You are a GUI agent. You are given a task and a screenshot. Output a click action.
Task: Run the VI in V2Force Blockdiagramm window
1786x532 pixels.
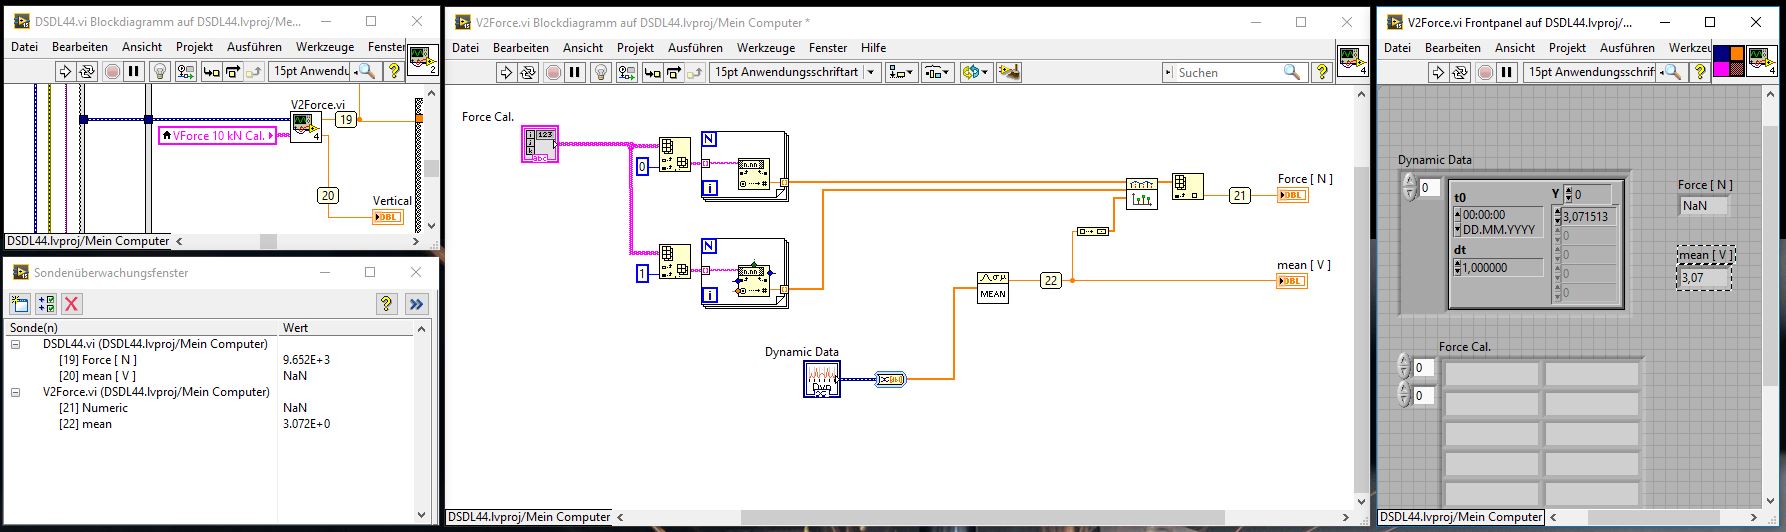506,72
